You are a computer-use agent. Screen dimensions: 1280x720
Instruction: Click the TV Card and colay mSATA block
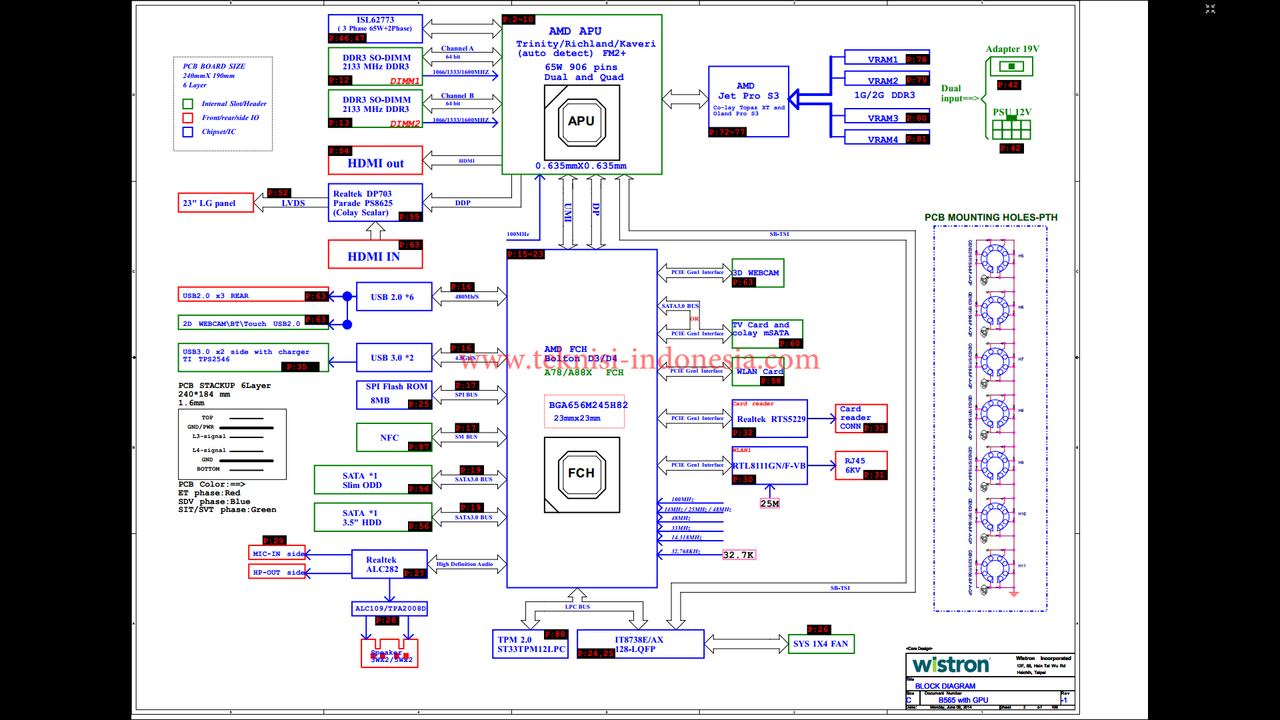767,334
